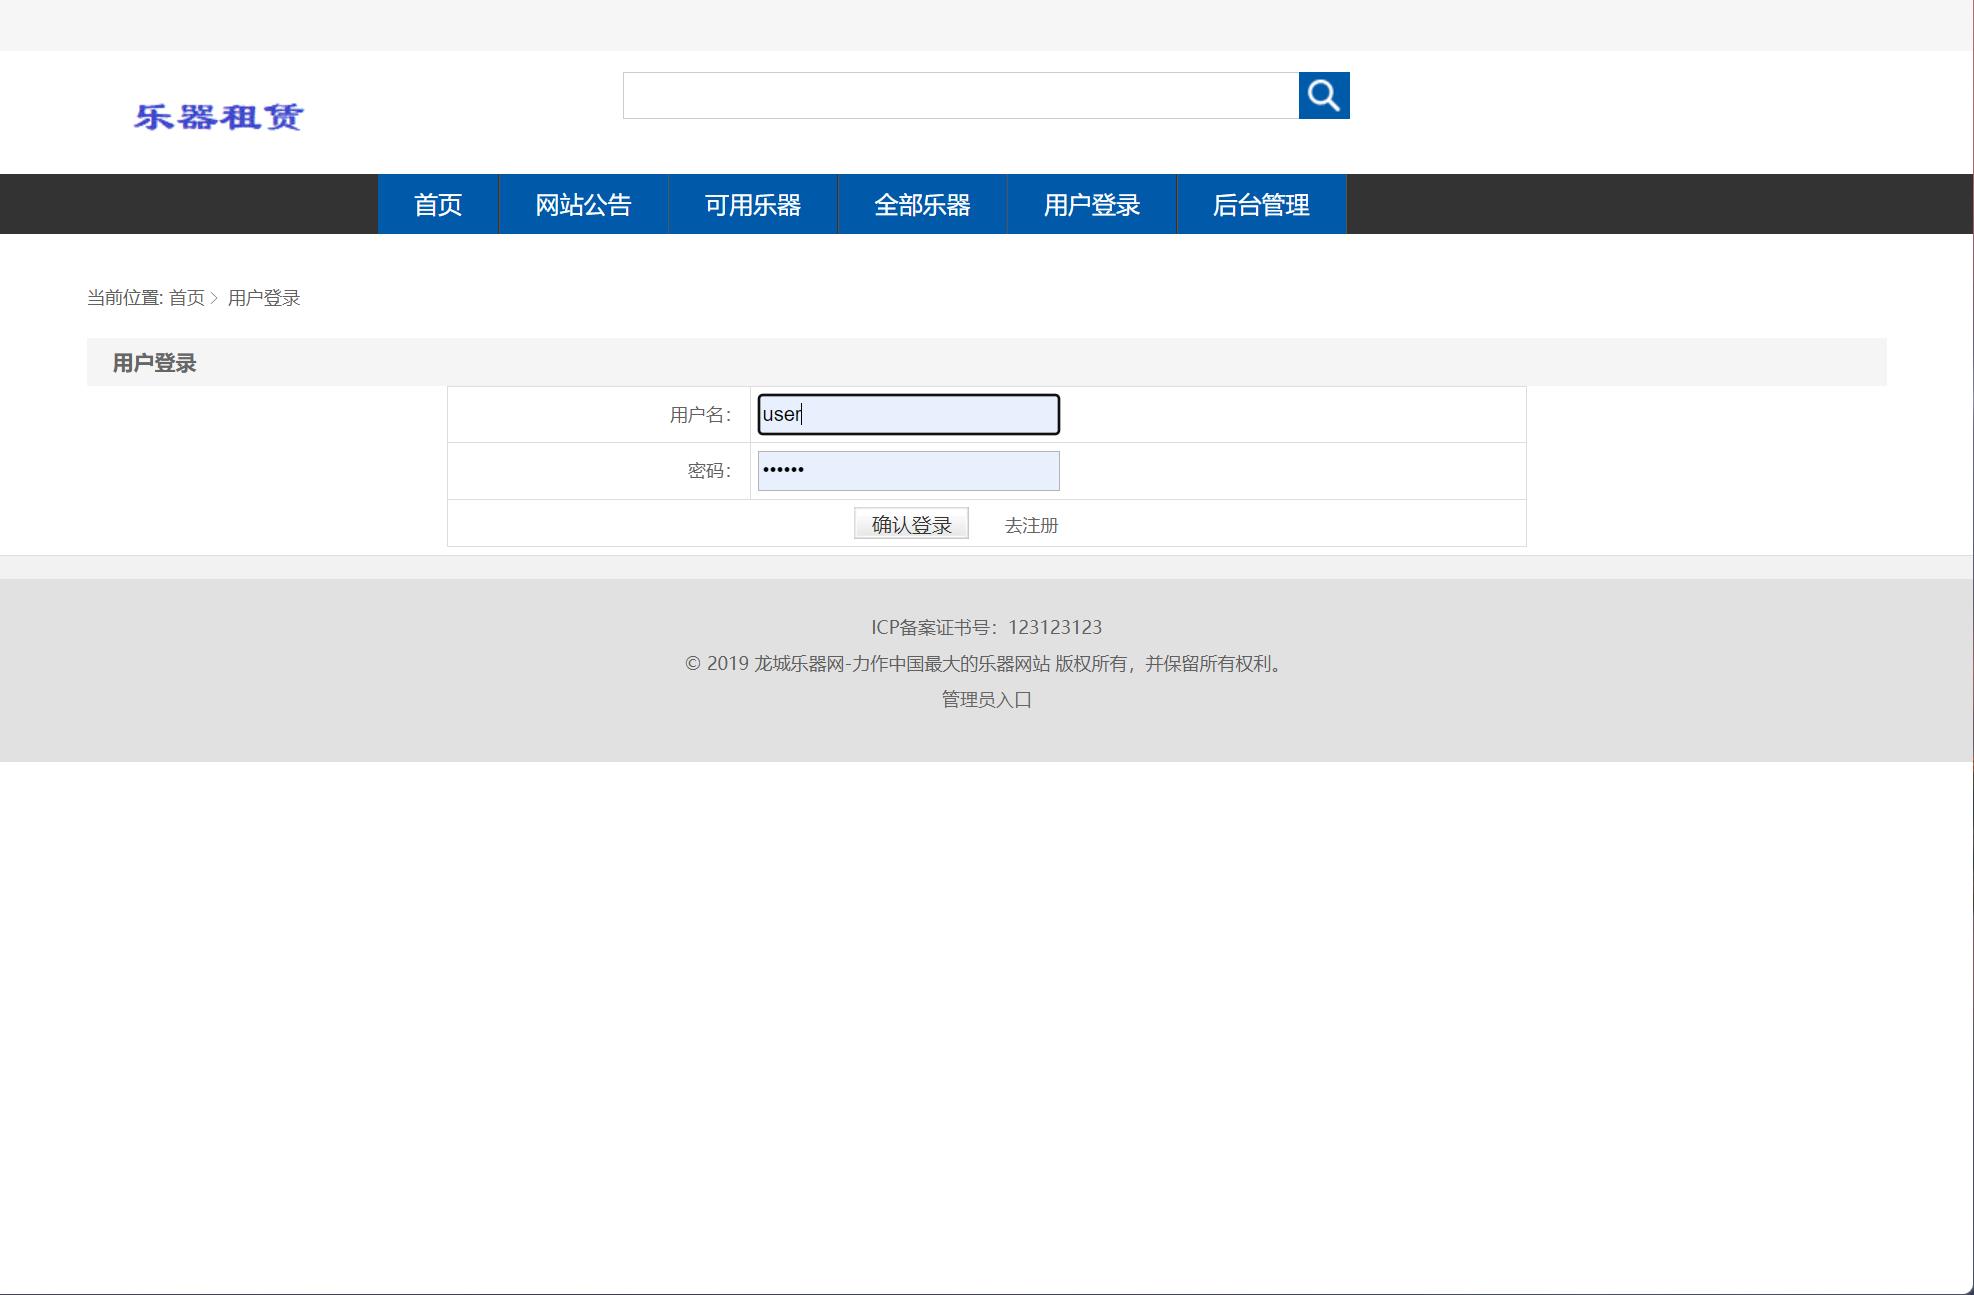Click the 管理员入口 admin entrance link
This screenshot has height=1295, width=1974.
pyautogui.click(x=985, y=701)
